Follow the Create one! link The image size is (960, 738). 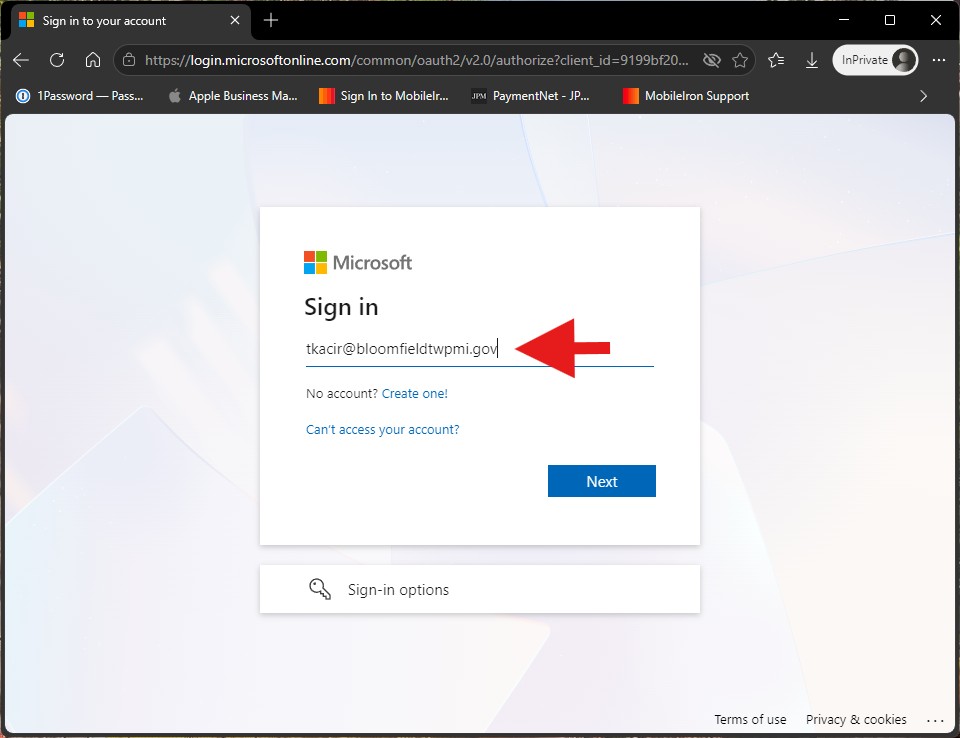click(x=414, y=394)
